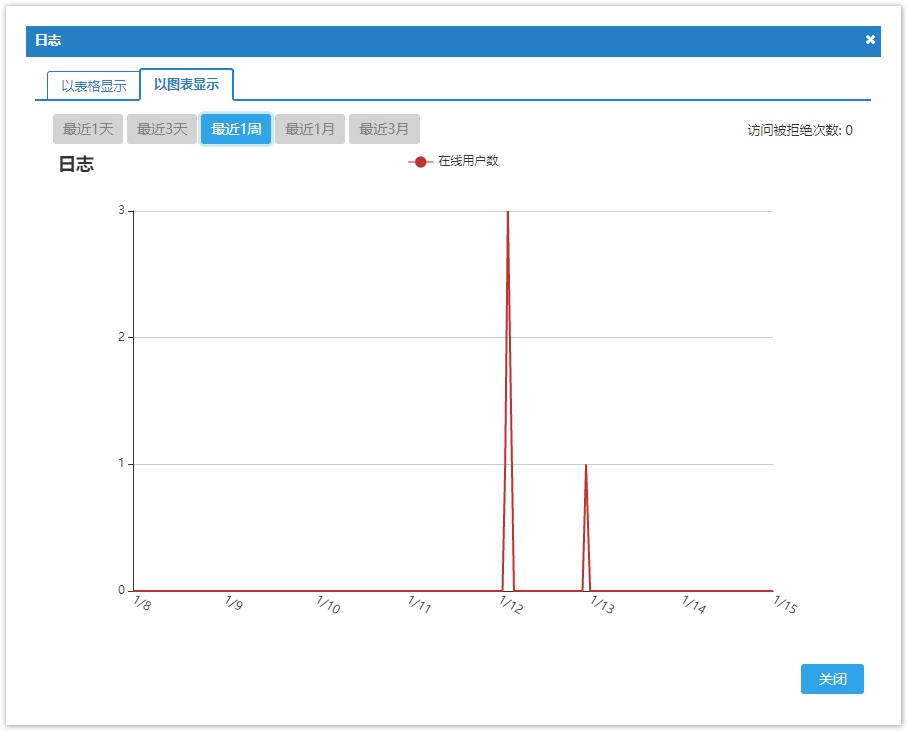The image size is (907, 731).
Task: Select the 以图表显示 tab
Action: 186,84
